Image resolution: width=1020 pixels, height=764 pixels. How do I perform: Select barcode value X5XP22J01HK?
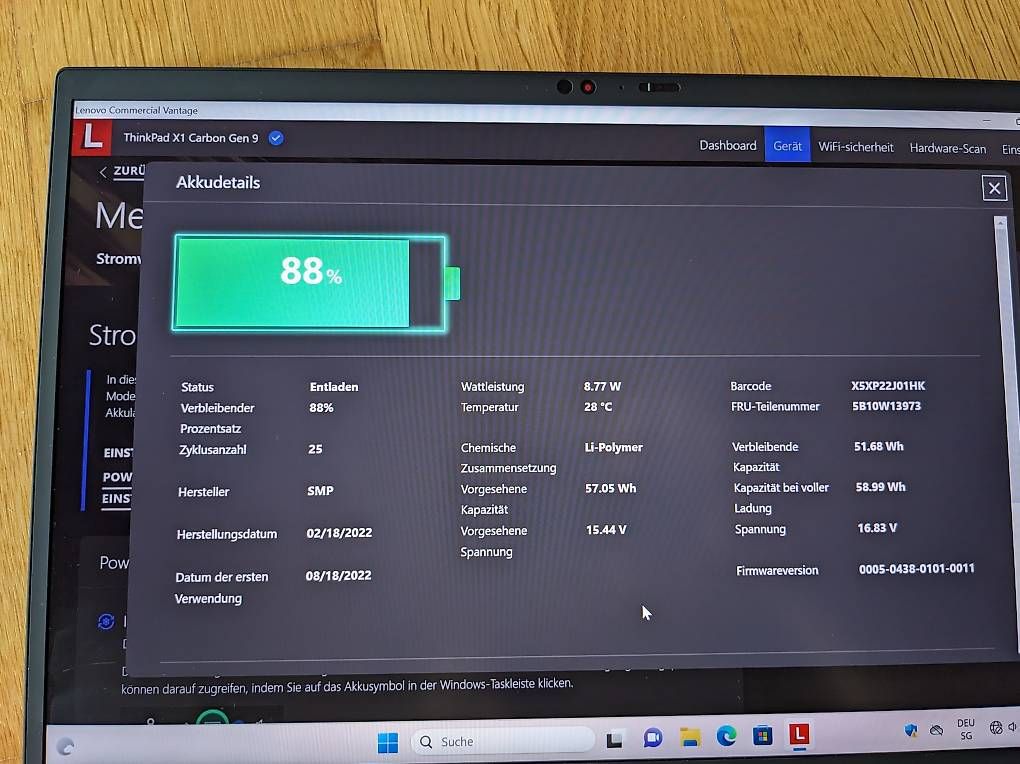888,385
